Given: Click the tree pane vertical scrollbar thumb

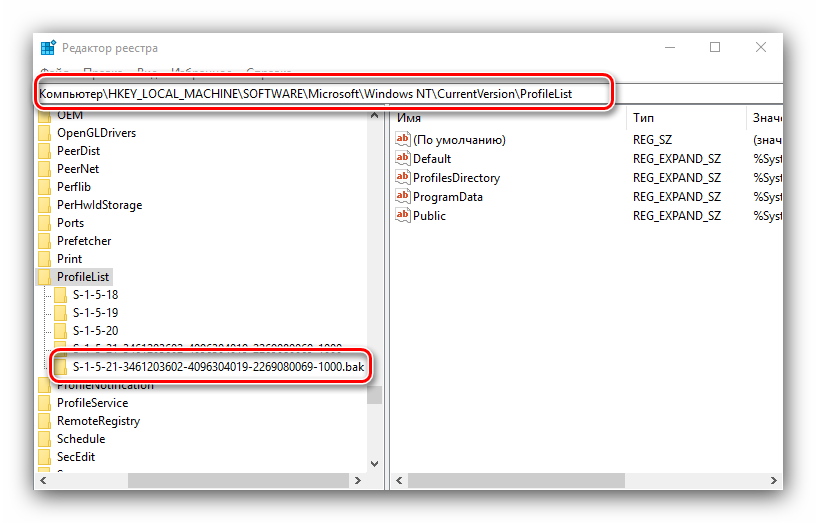Looking at the screenshot, I should click(x=374, y=395).
